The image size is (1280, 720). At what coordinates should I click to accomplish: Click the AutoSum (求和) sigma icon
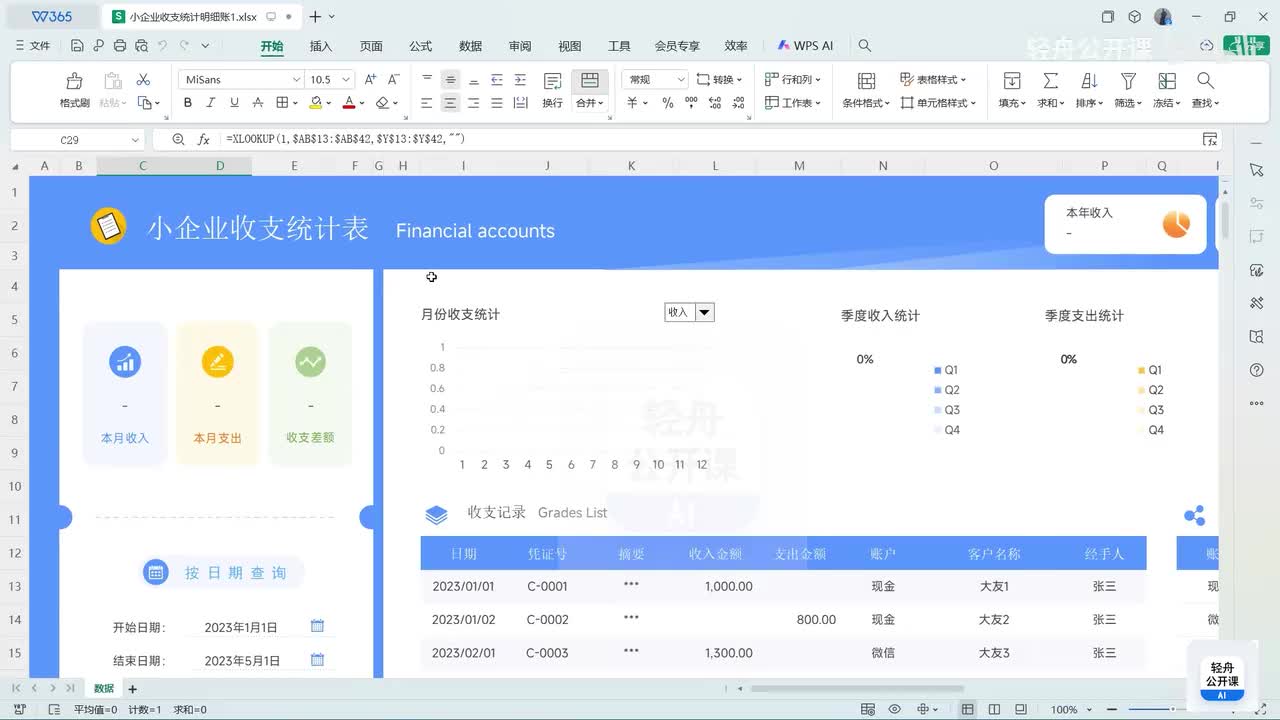click(1050, 81)
